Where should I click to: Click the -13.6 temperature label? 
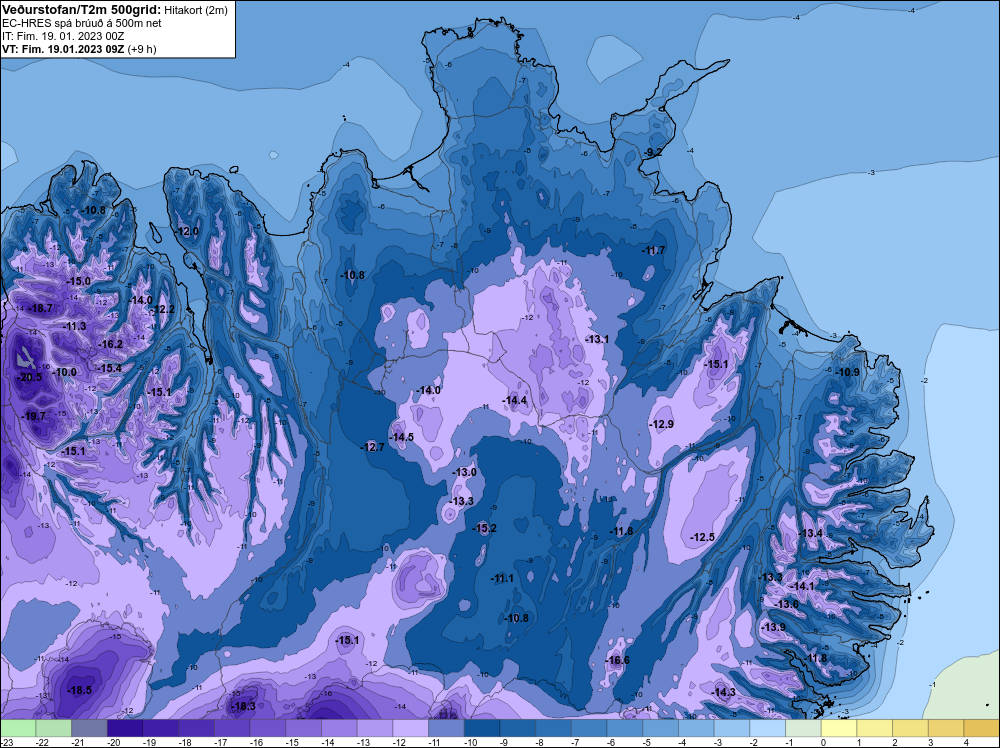[787, 604]
